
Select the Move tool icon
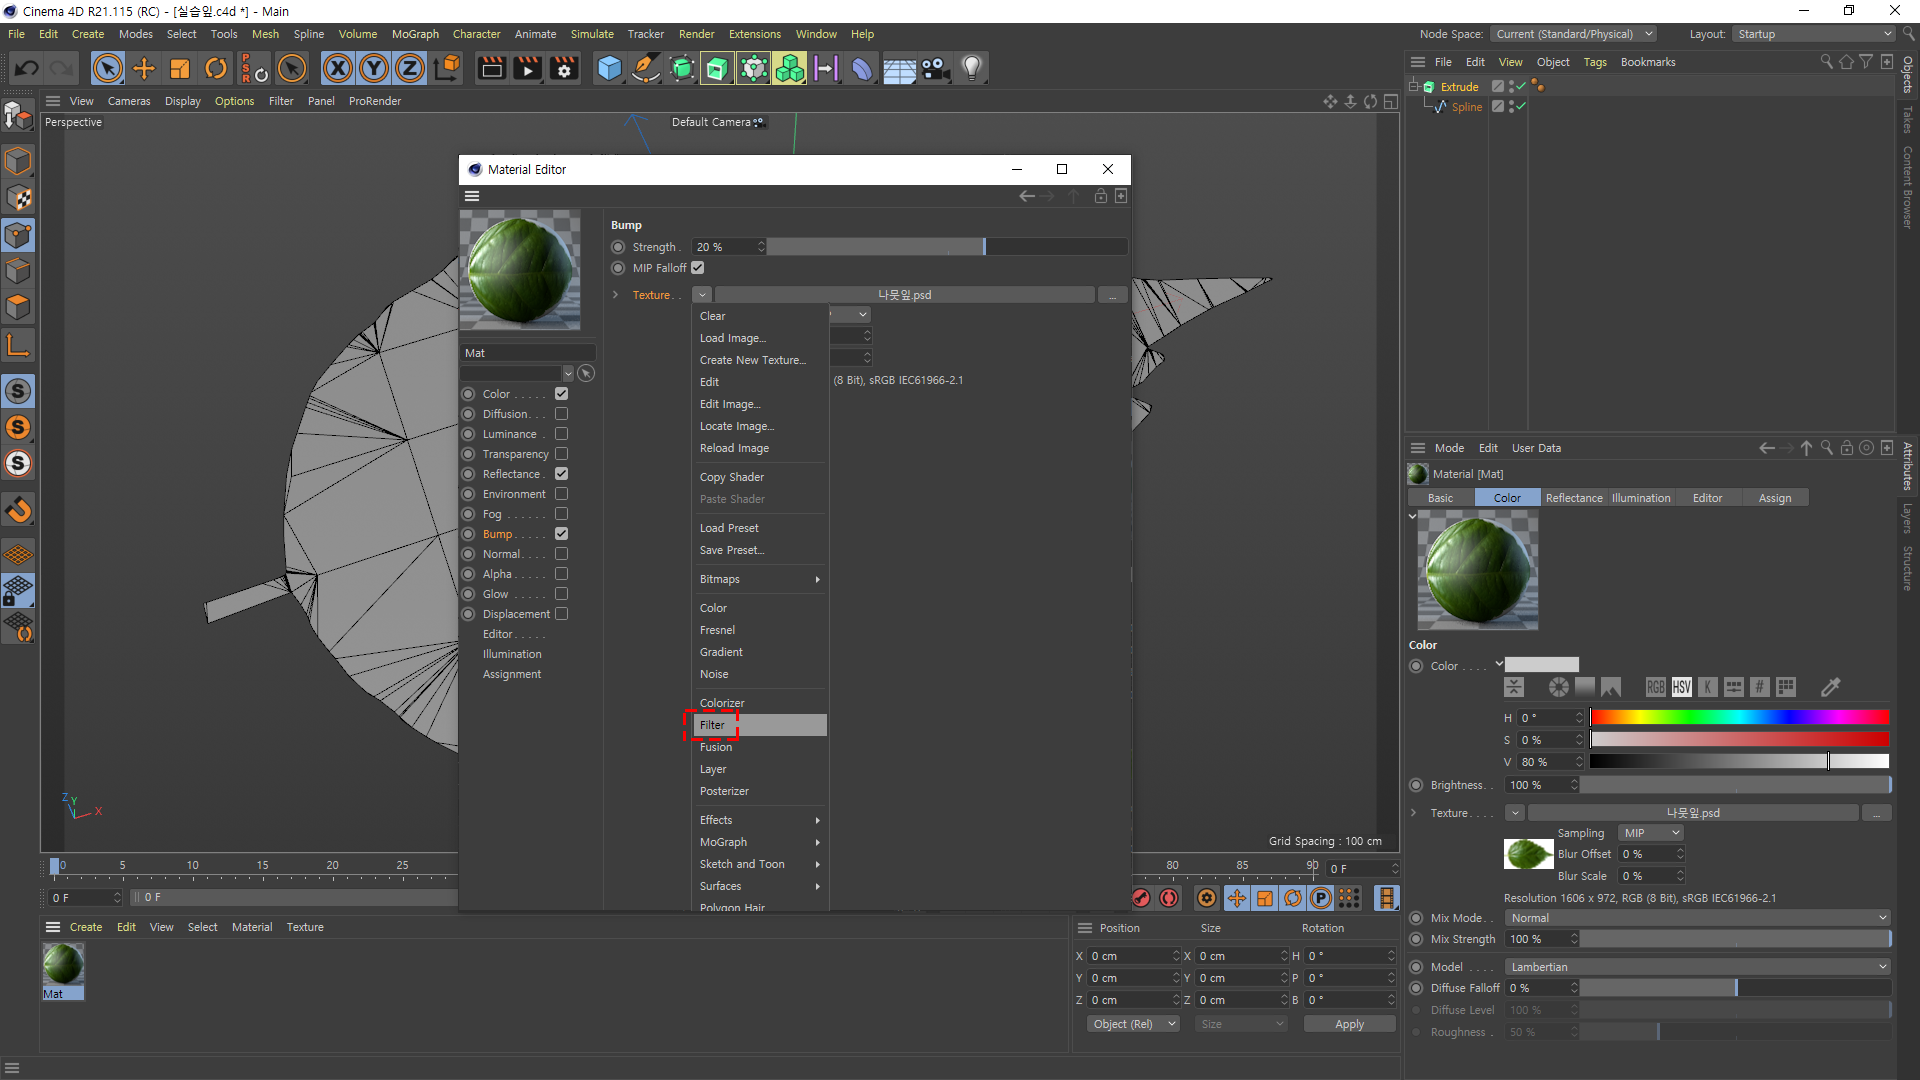click(144, 68)
